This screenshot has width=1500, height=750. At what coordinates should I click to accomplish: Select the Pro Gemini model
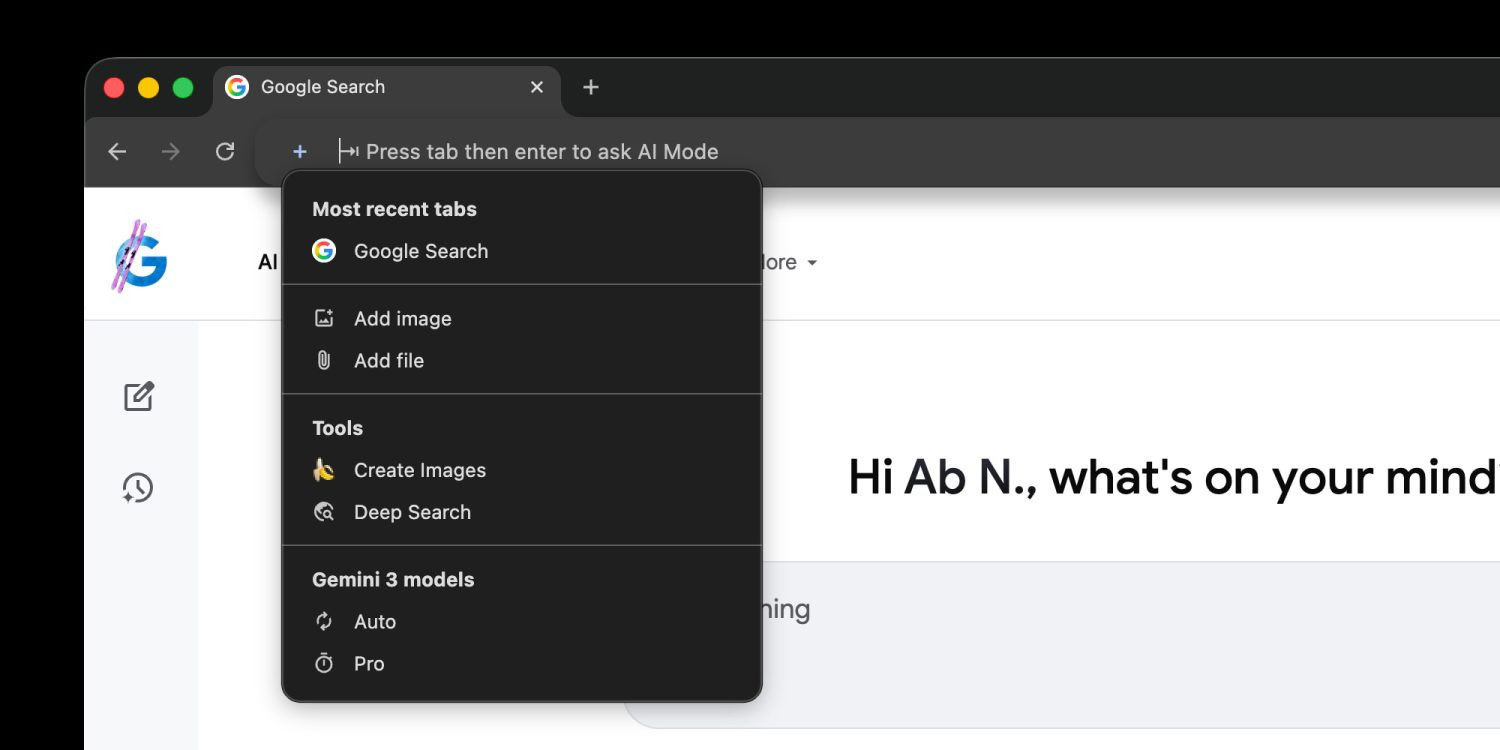click(x=368, y=663)
